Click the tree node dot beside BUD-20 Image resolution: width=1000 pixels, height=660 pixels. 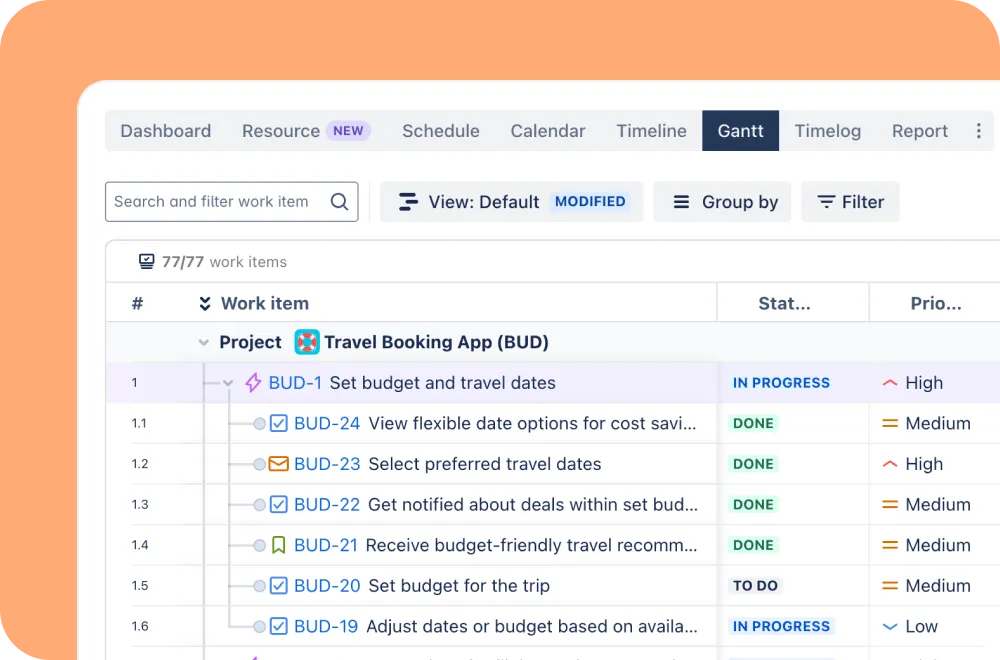(x=259, y=585)
